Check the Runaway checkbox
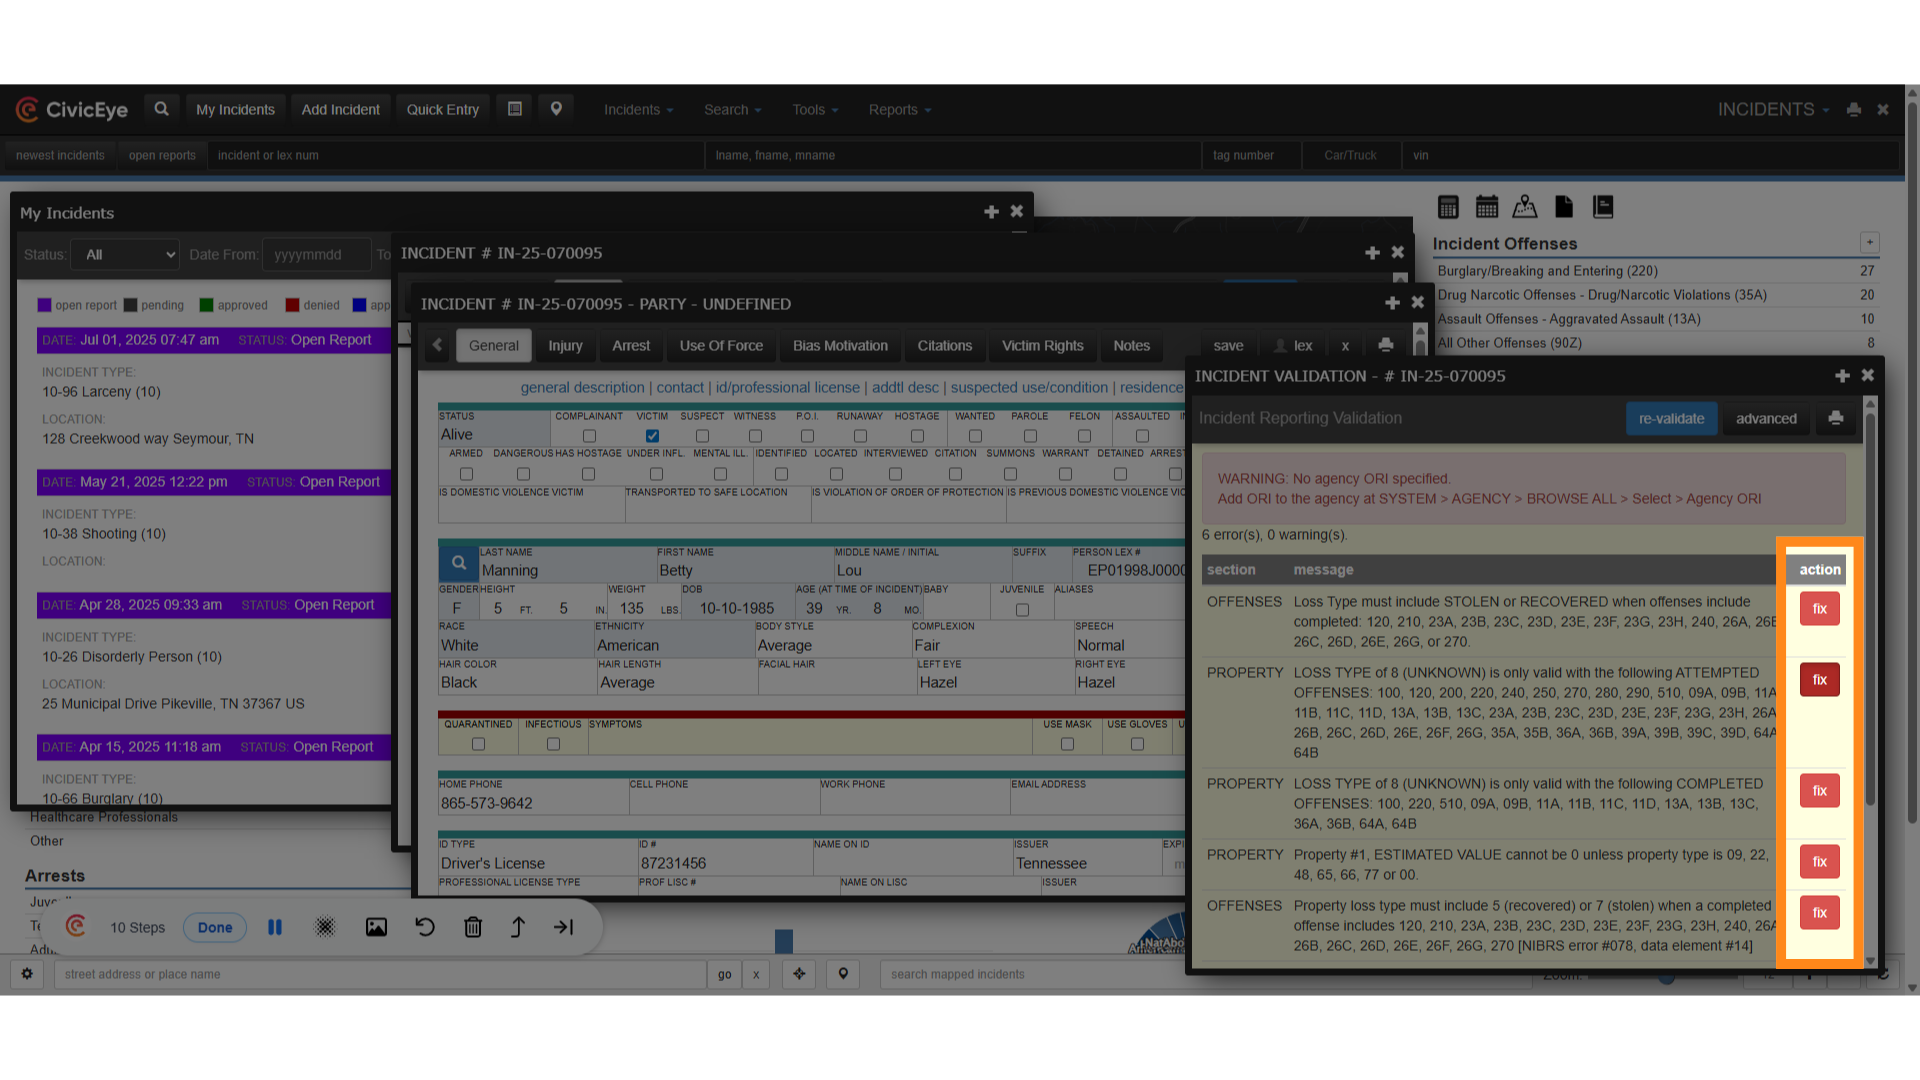Screen dimensions: 1920x1080 pyautogui.click(x=860, y=436)
